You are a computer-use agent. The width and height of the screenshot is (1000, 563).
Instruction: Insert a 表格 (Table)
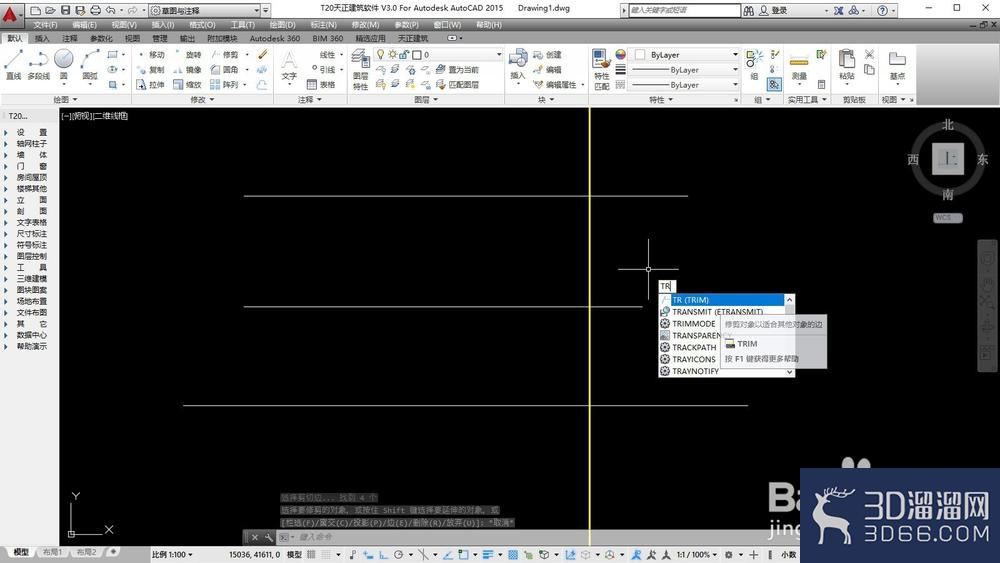point(321,84)
